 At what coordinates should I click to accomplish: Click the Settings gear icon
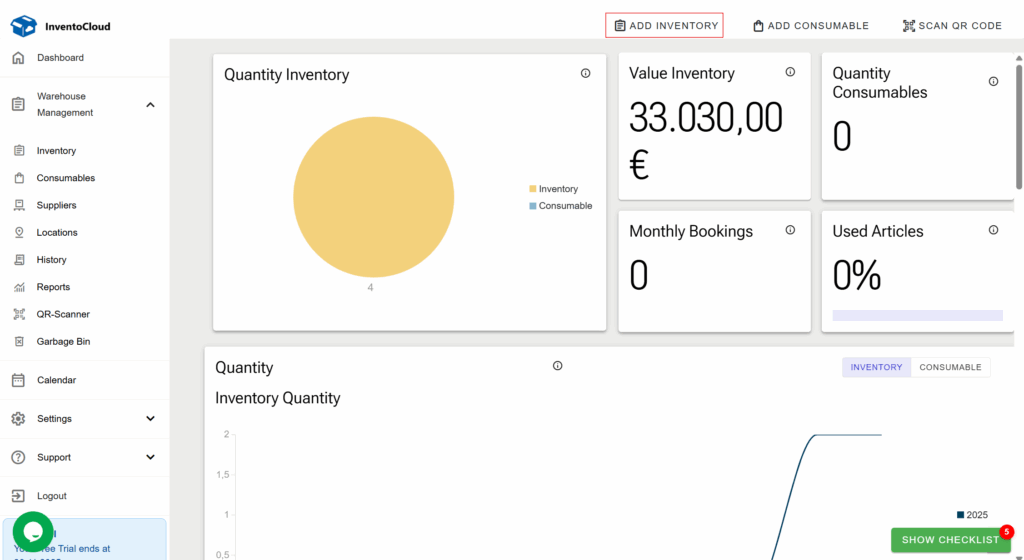pos(18,418)
